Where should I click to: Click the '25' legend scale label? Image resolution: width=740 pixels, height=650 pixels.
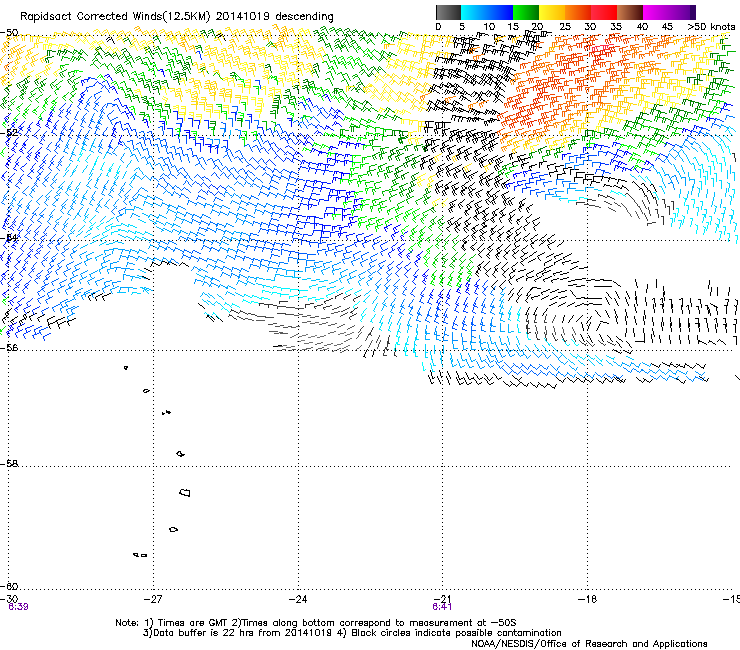pyautogui.click(x=564, y=27)
